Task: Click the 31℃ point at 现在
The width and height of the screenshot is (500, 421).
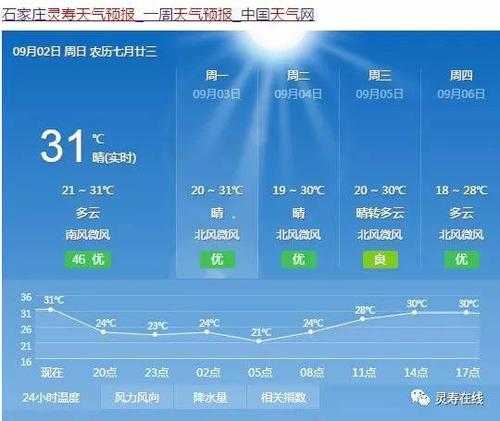Action: click(x=51, y=310)
